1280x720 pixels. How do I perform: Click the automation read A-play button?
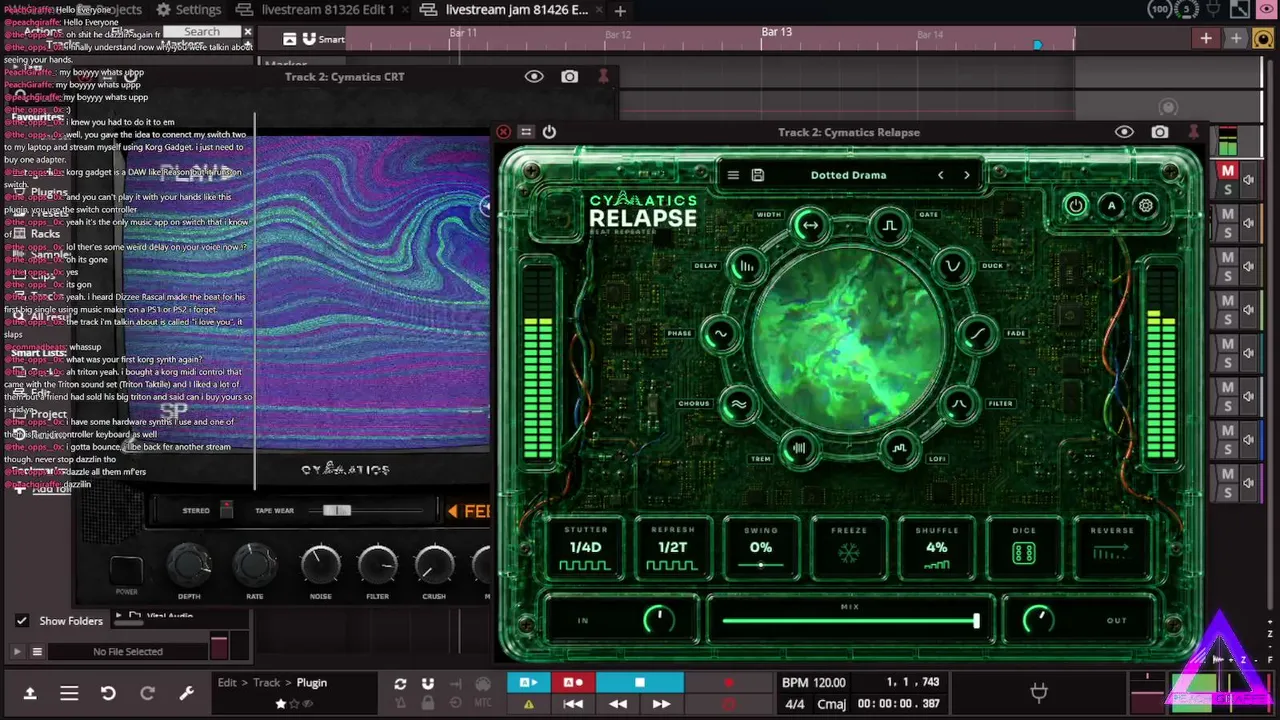[529, 683]
